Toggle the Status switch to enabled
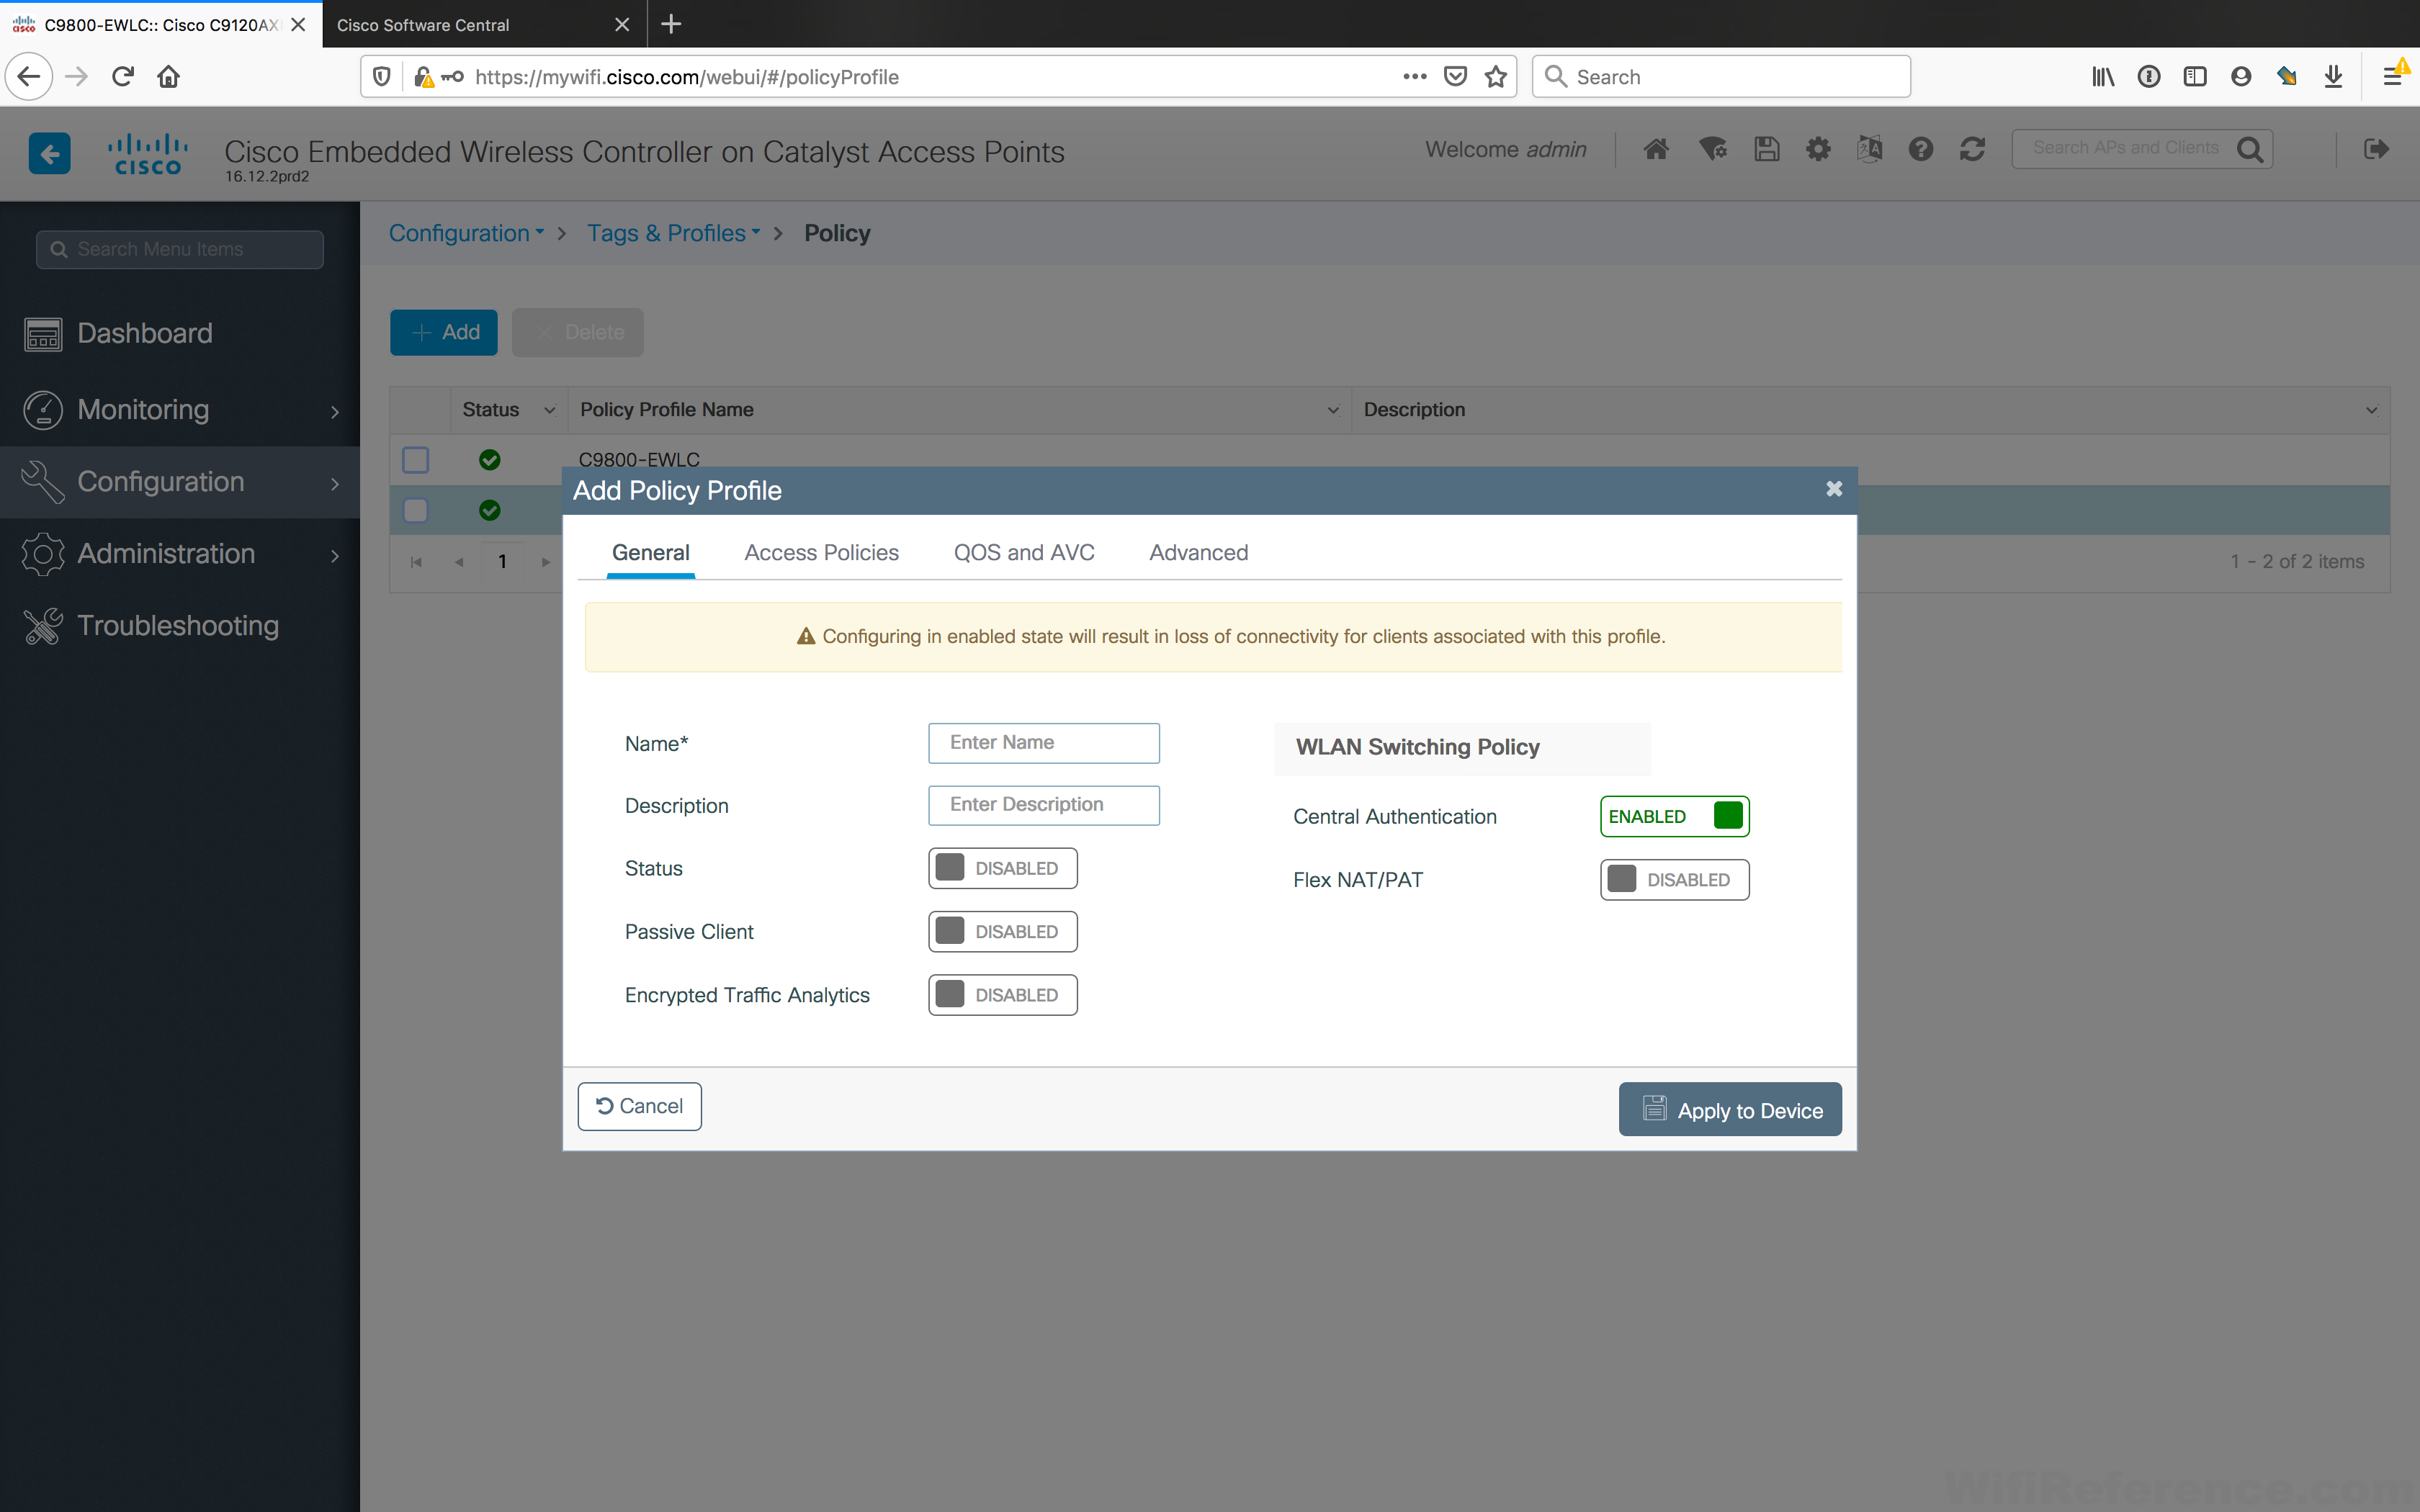This screenshot has width=2420, height=1512. pyautogui.click(x=1003, y=868)
